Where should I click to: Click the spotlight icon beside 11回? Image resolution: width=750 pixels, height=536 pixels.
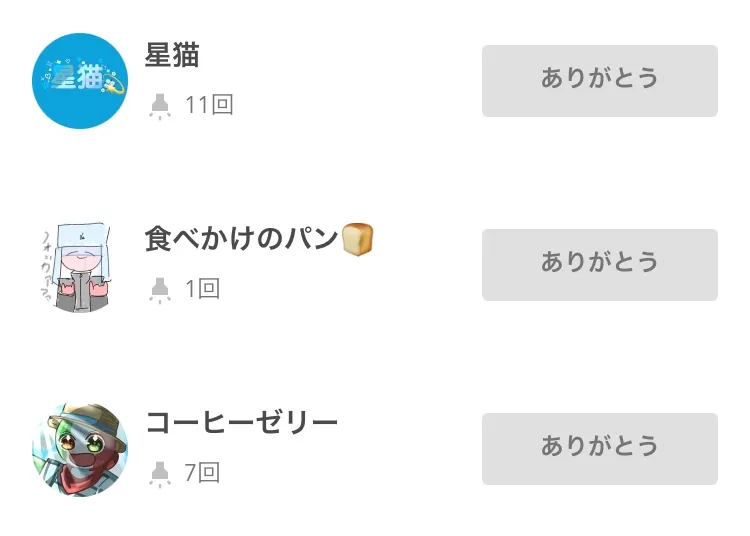pyautogui.click(x=159, y=105)
